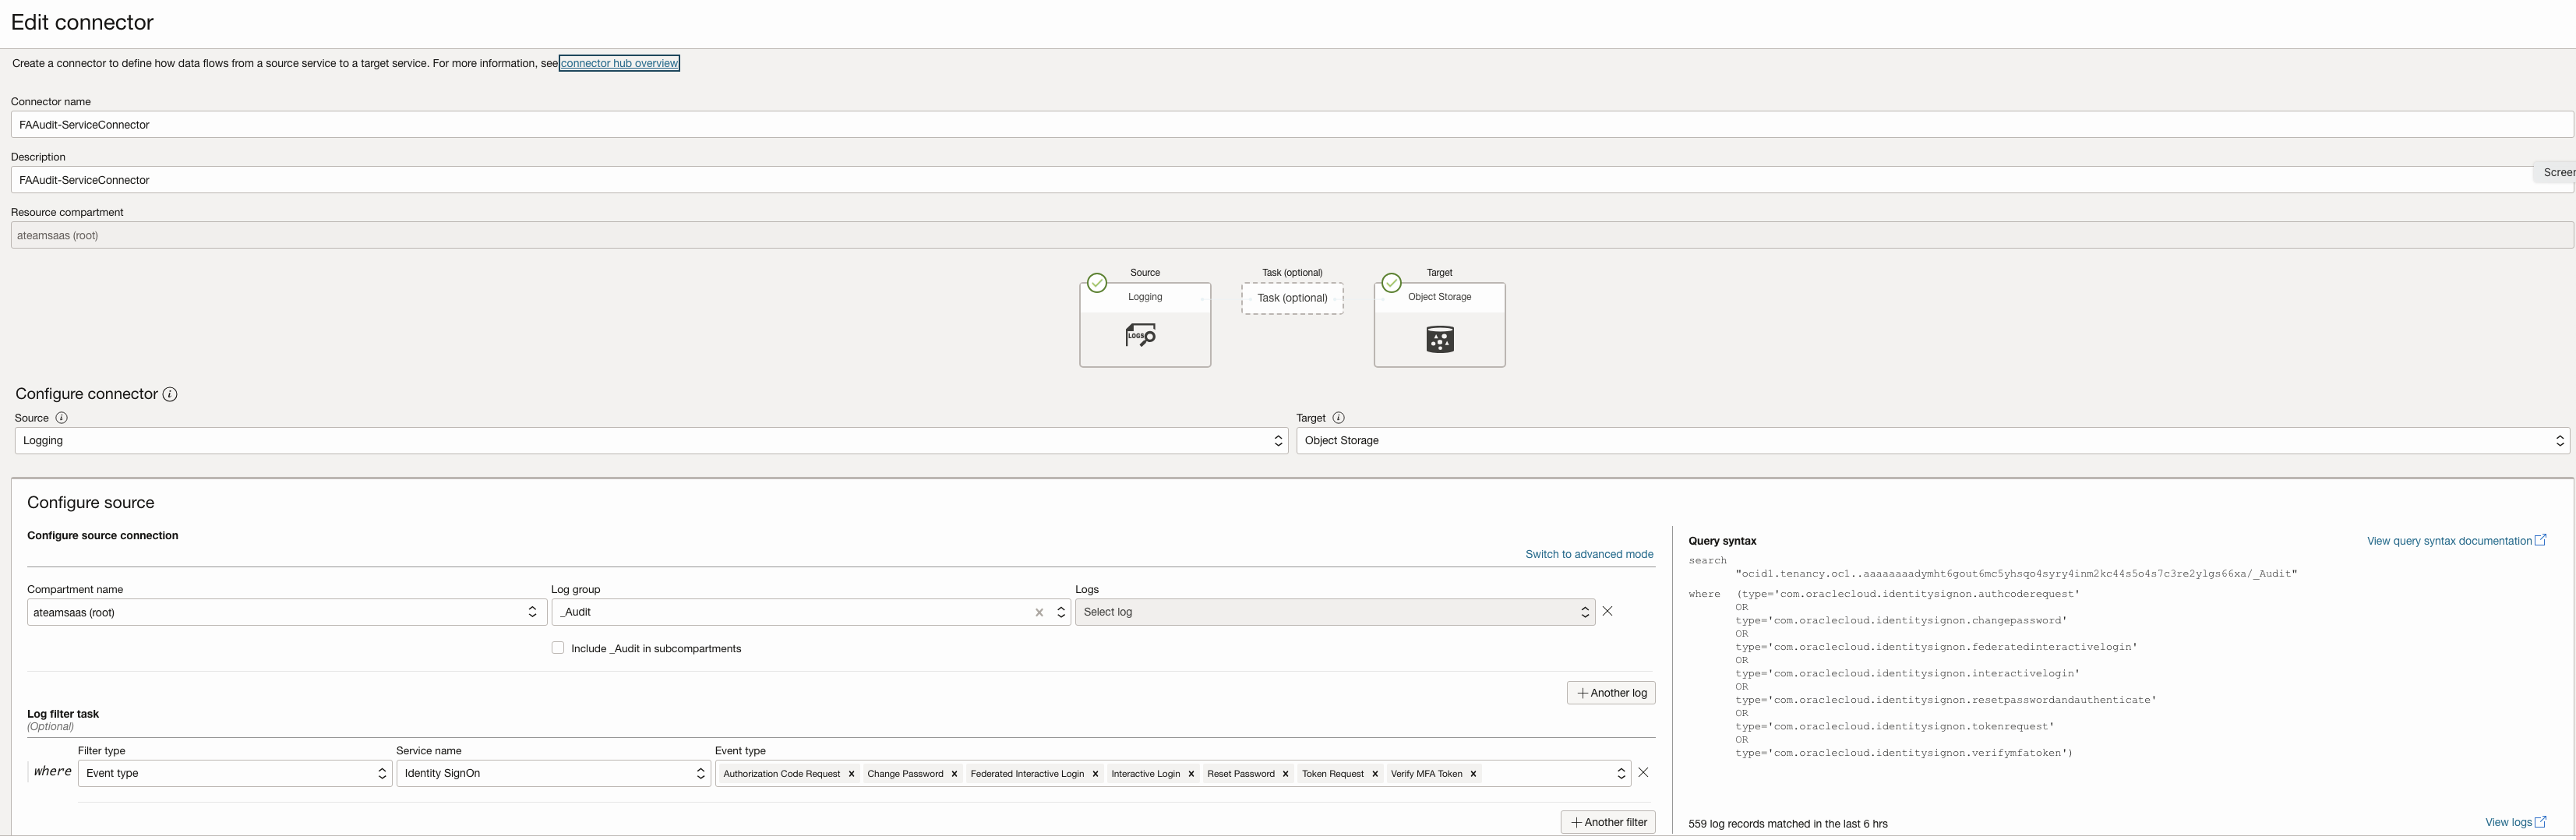Remove the Verify MFA Token tag
The image size is (2576, 840).
1473,774
